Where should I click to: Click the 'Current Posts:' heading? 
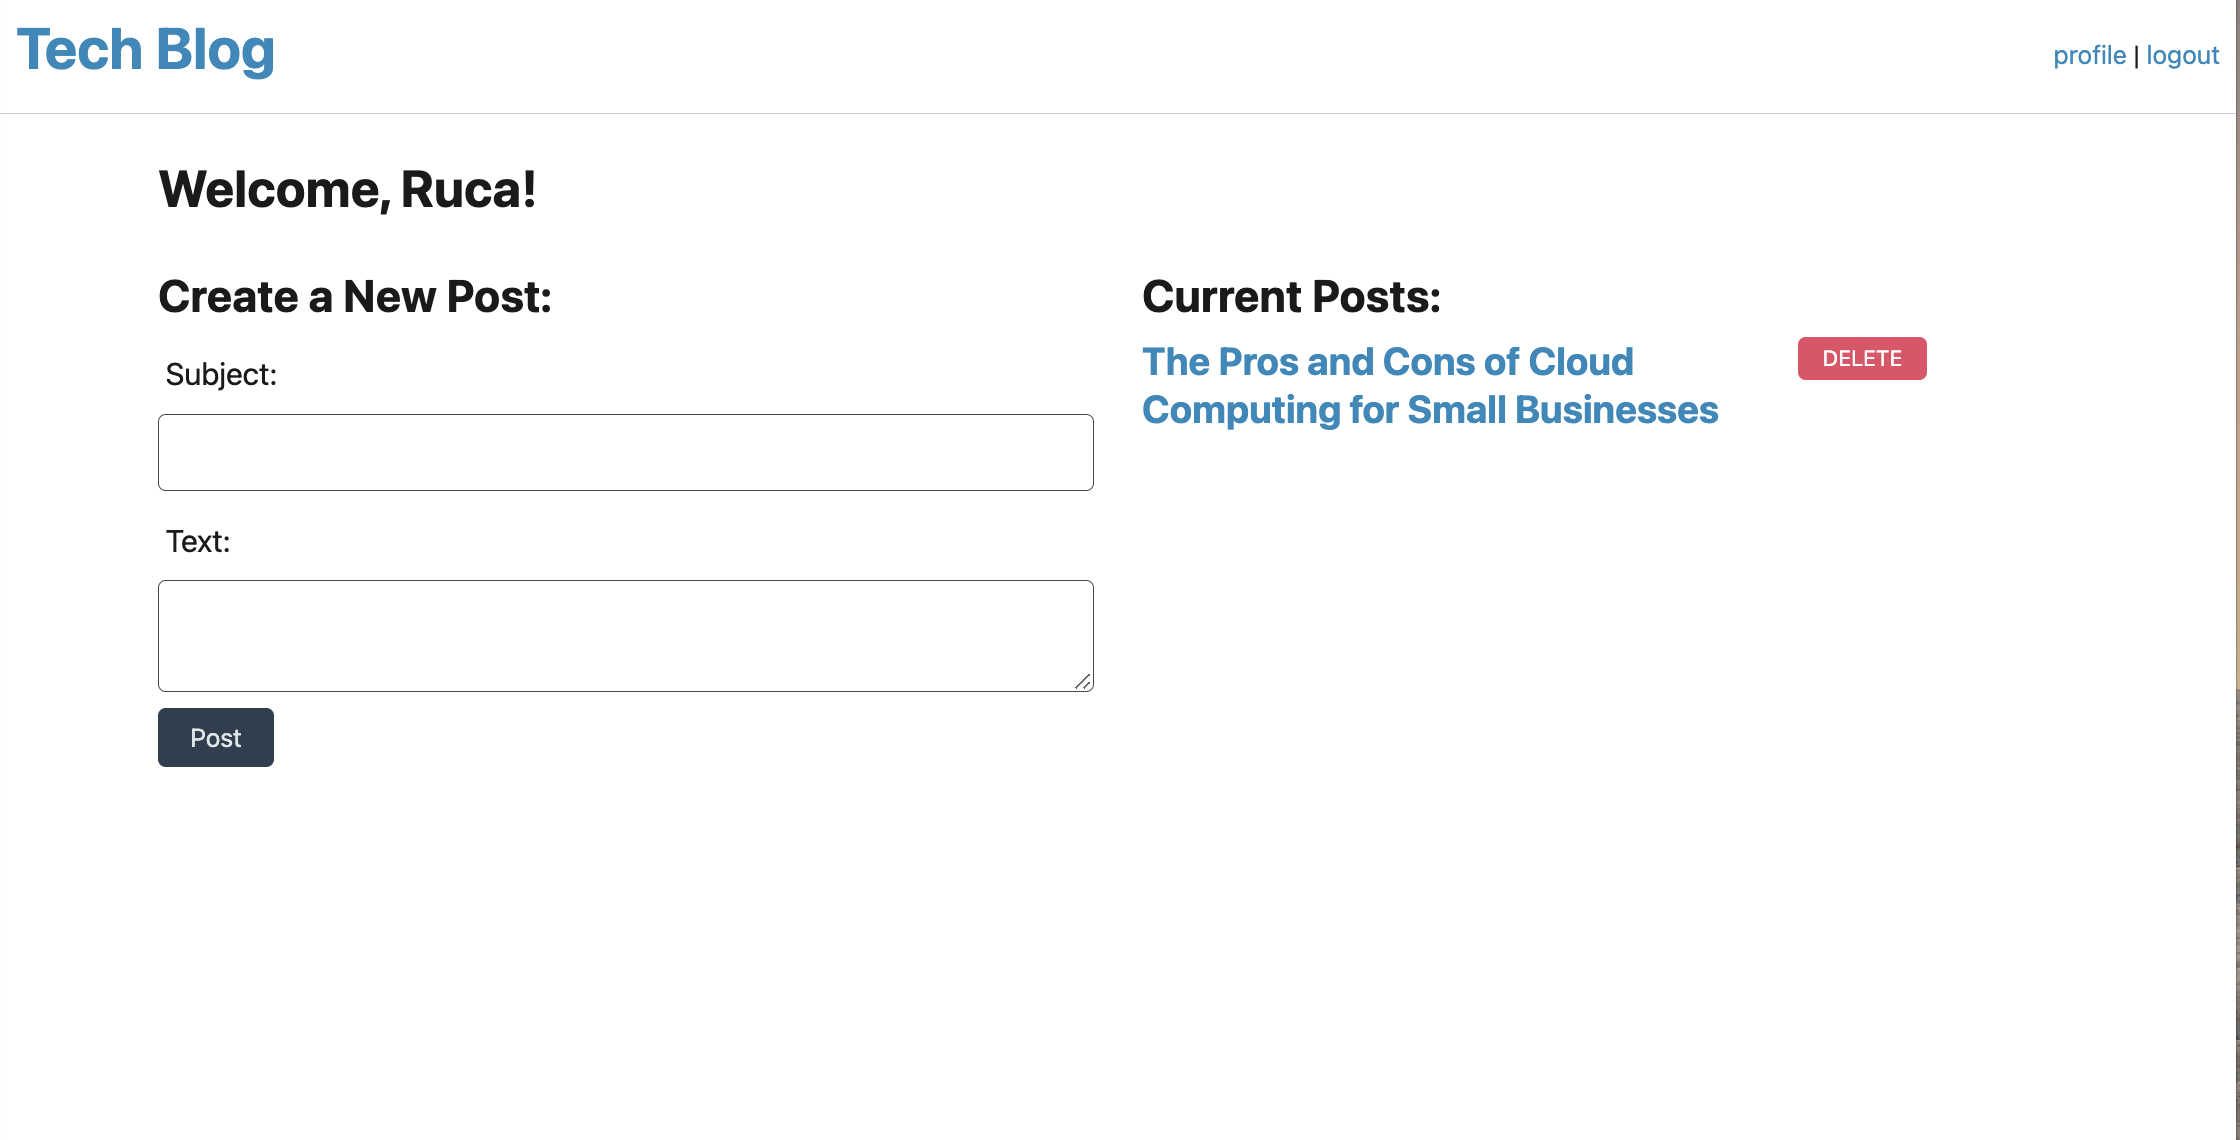click(1291, 297)
